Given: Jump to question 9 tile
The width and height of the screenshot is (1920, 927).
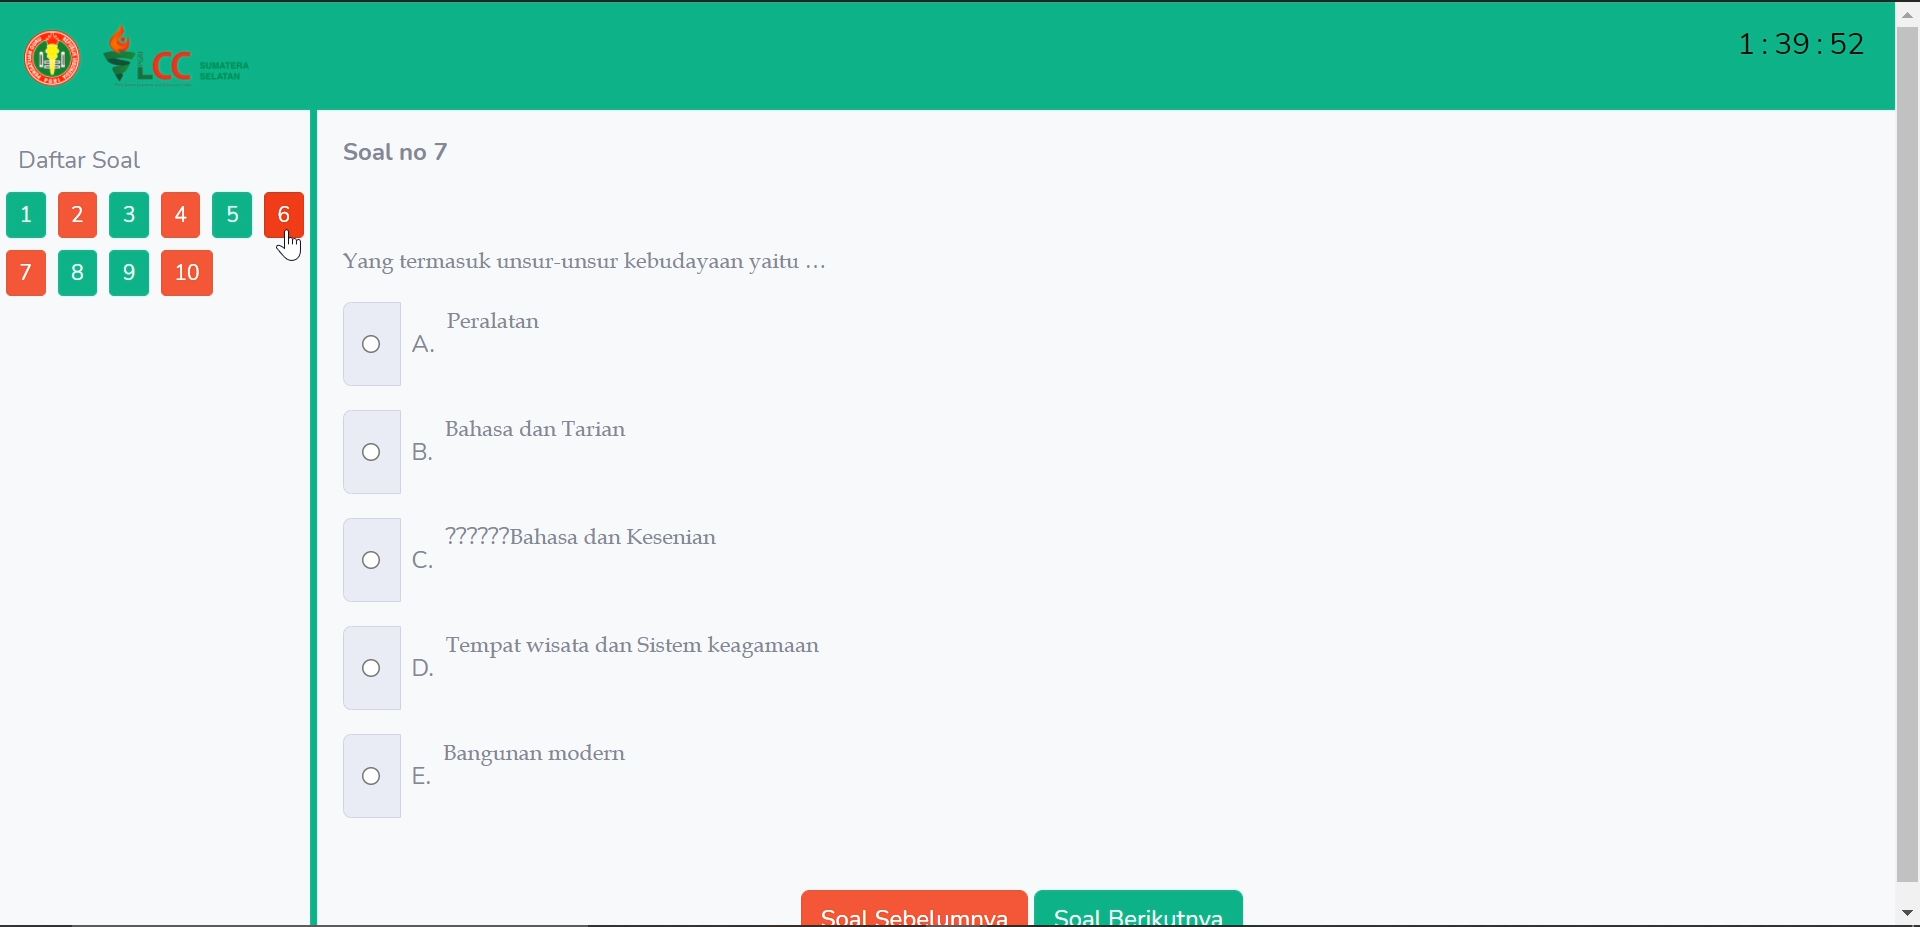Looking at the screenshot, I should 129,273.
